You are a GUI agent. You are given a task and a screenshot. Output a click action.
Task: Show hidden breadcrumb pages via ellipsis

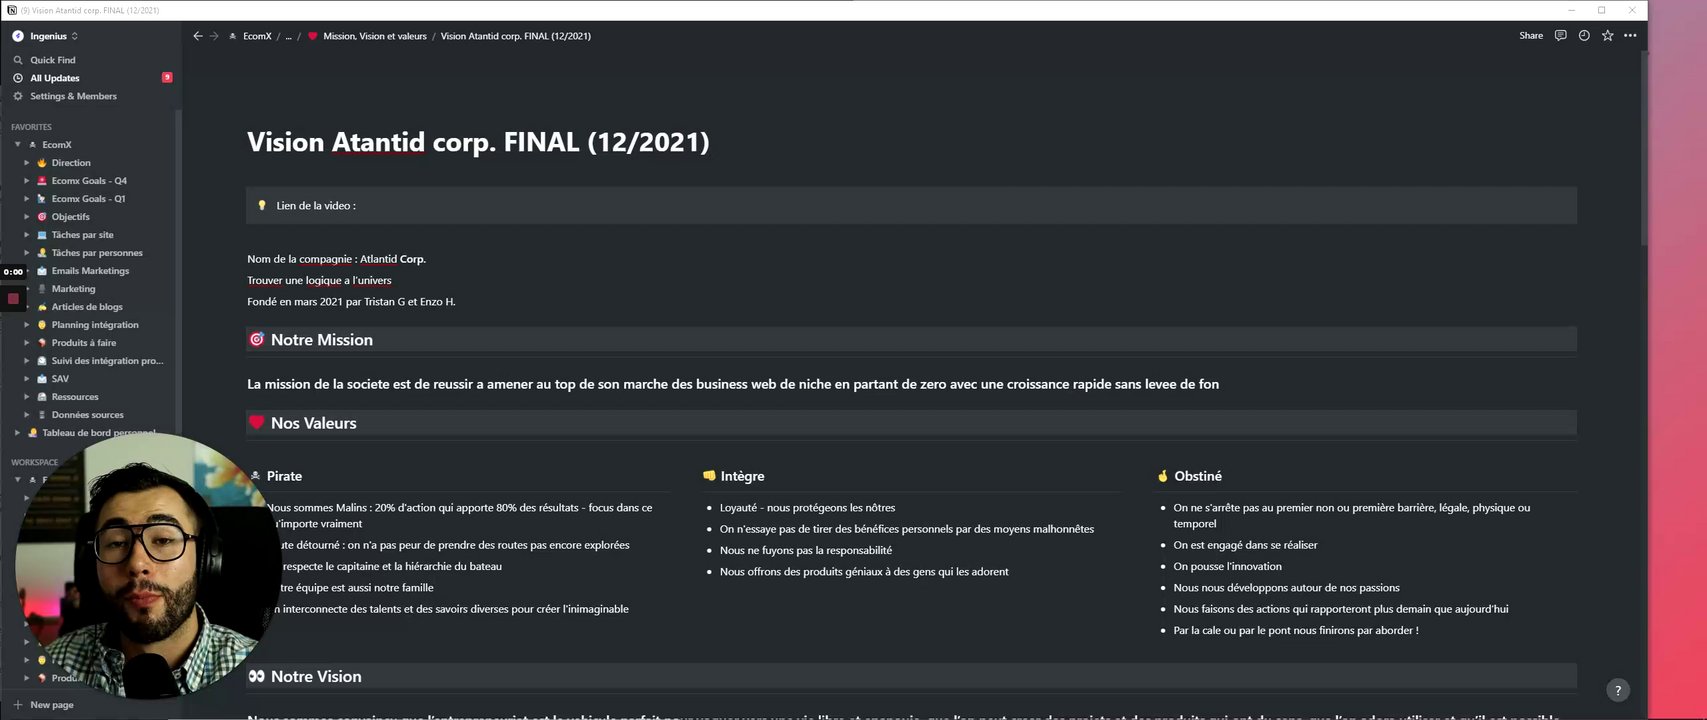288,36
